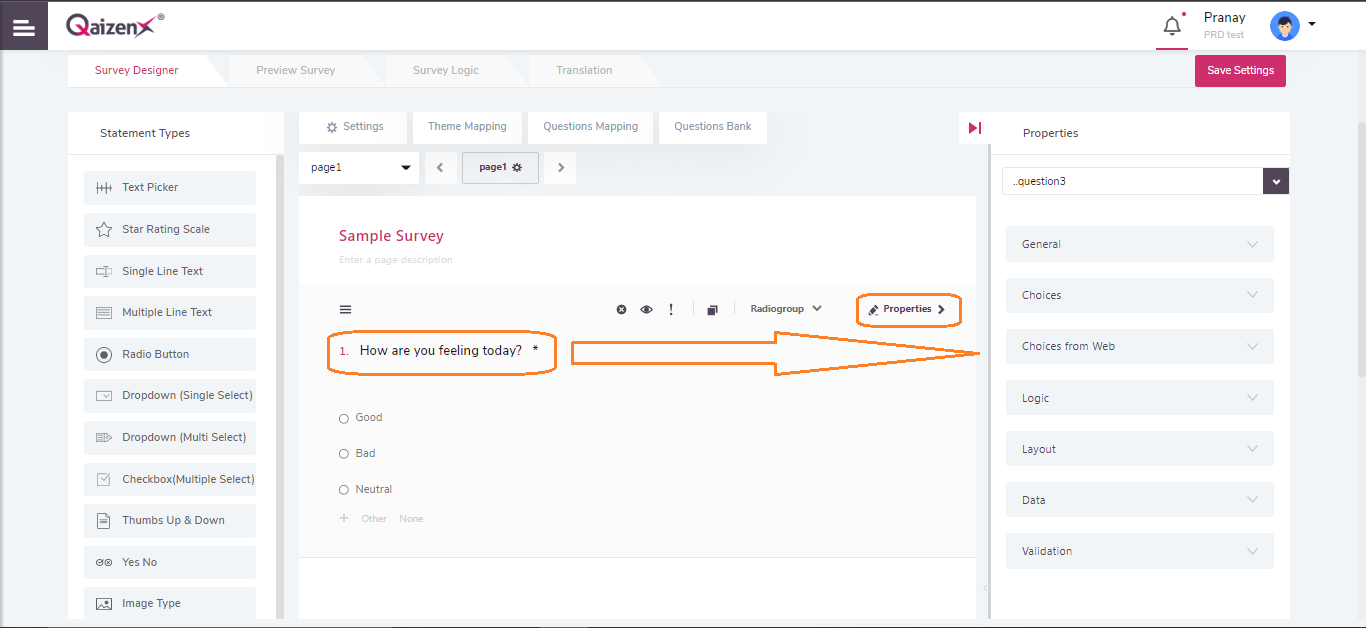Click the duplicate question icon
1366x628 pixels.
coord(712,310)
